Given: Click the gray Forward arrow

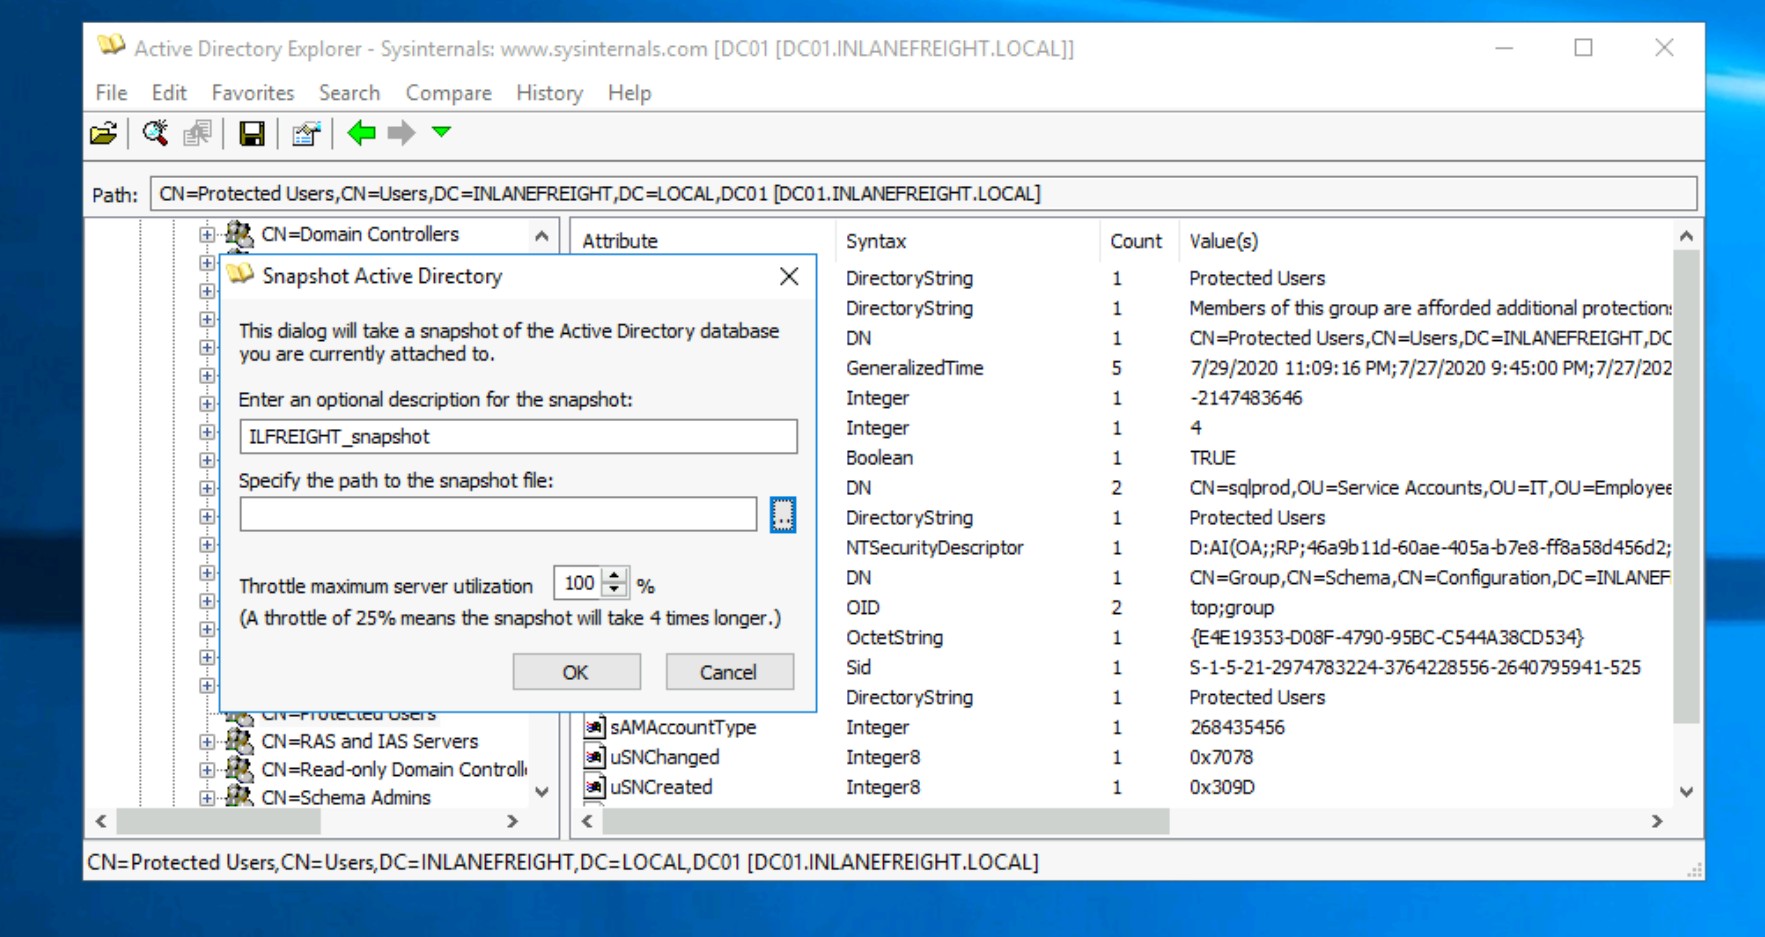Looking at the screenshot, I should [401, 132].
